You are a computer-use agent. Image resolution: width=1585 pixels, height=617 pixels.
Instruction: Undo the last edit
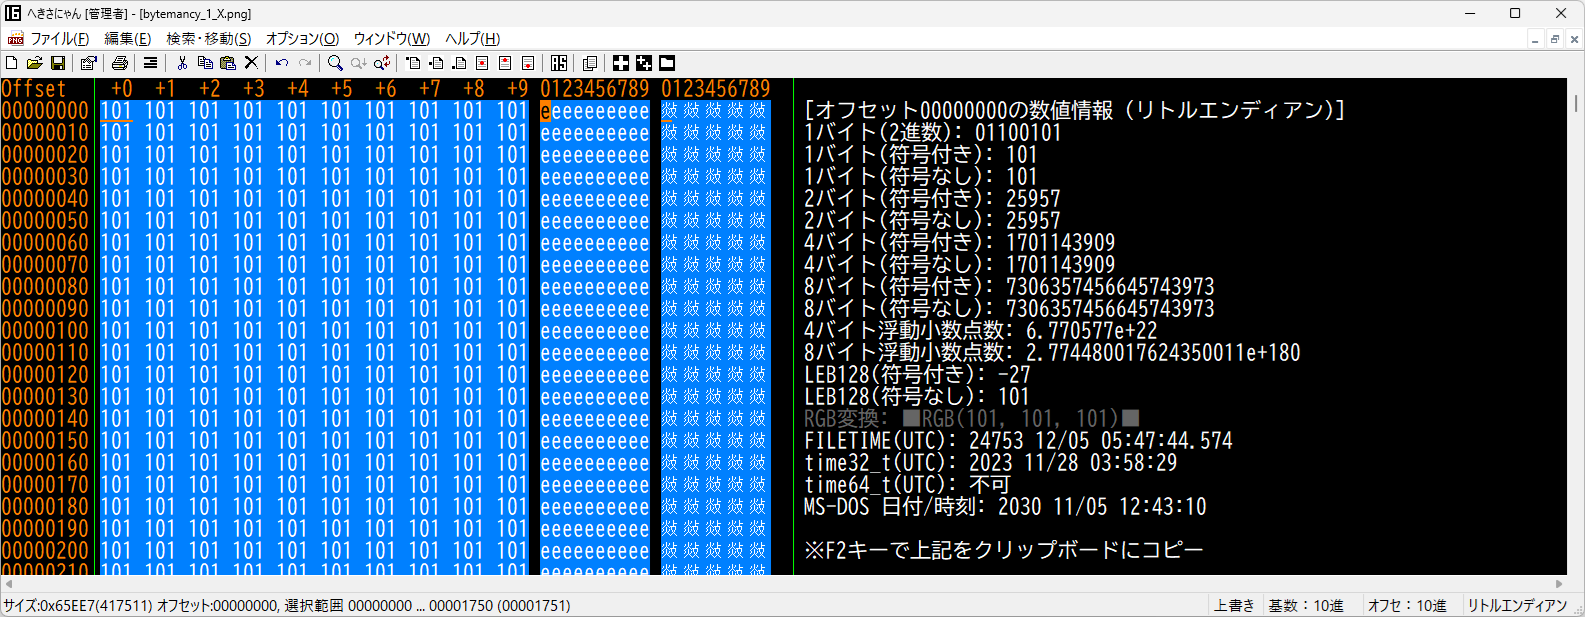pyautogui.click(x=282, y=63)
